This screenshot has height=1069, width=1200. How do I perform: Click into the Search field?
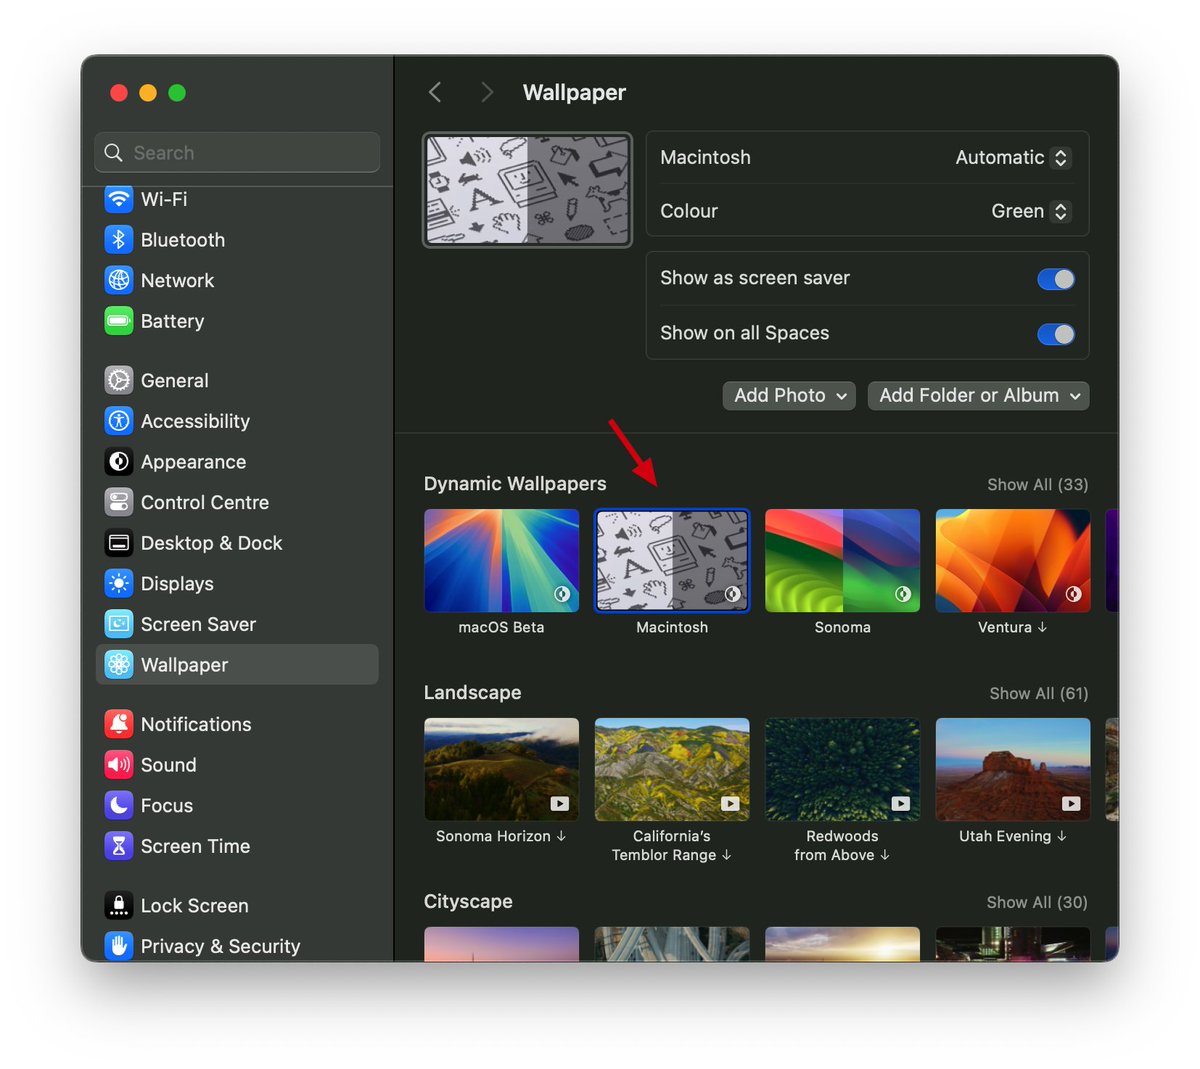[237, 153]
